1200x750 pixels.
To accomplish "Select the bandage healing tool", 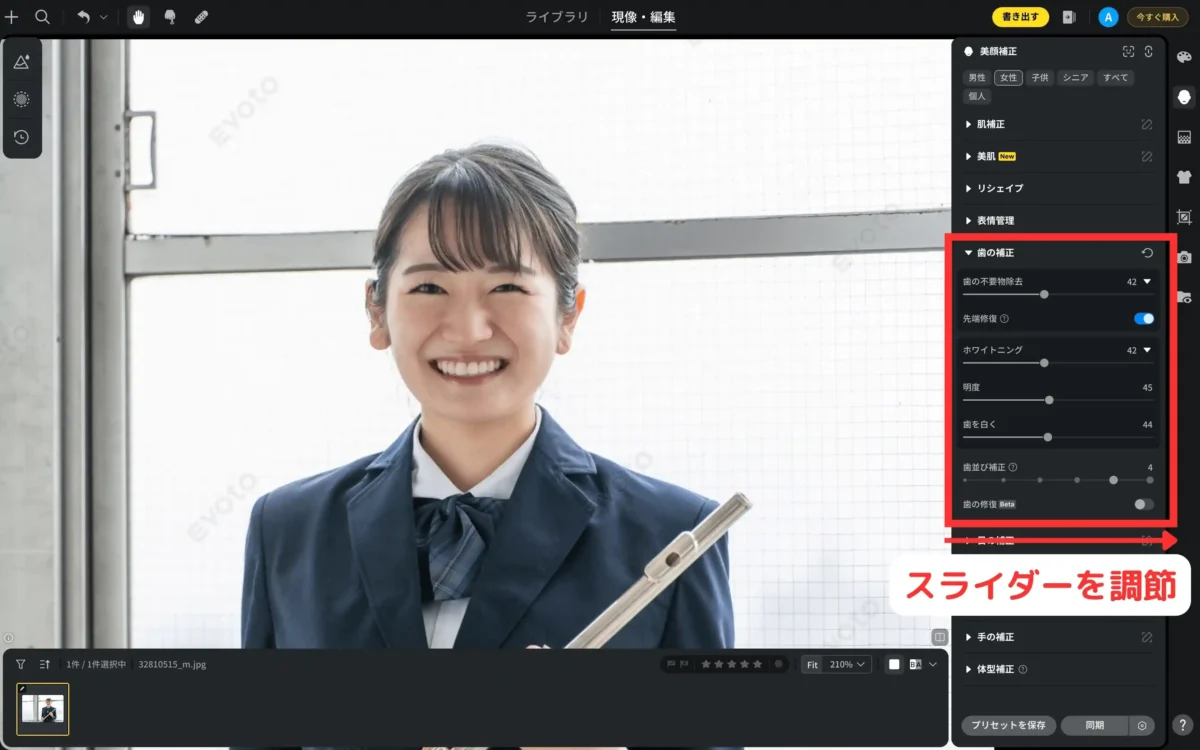I will pos(201,17).
